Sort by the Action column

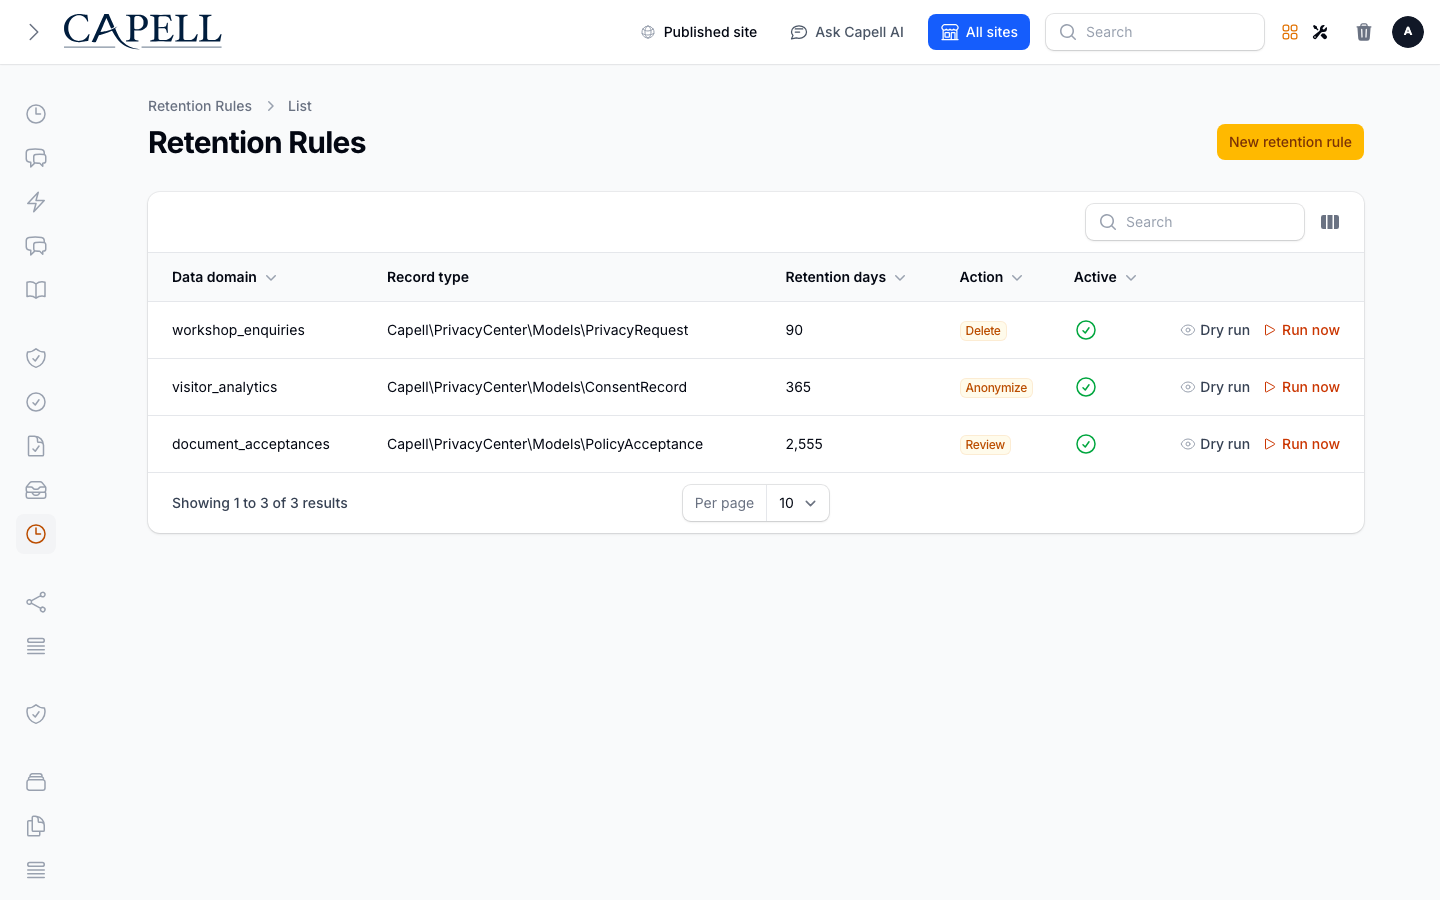pyautogui.click(x=991, y=277)
